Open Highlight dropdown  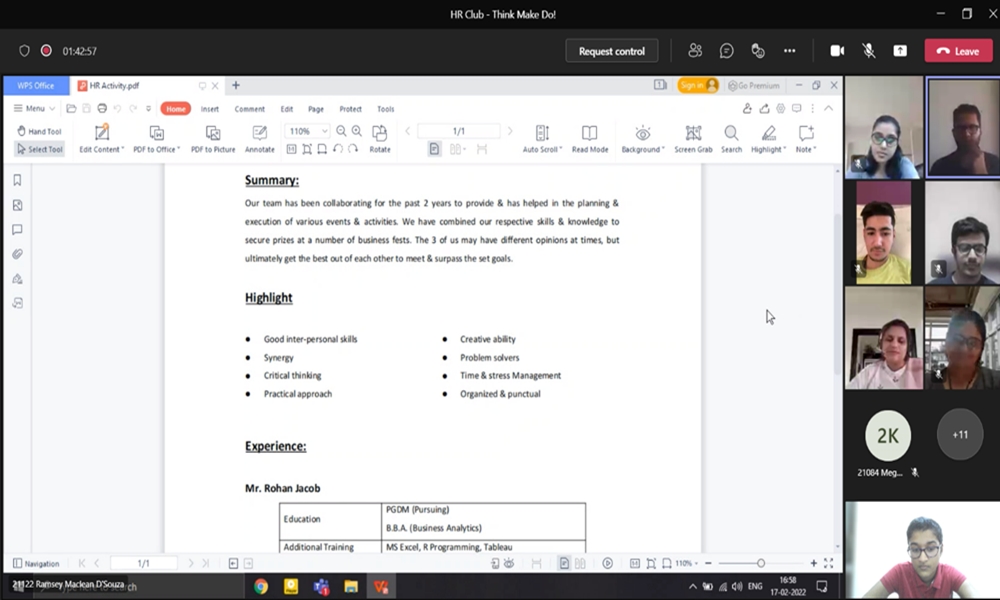pyautogui.click(x=768, y=139)
